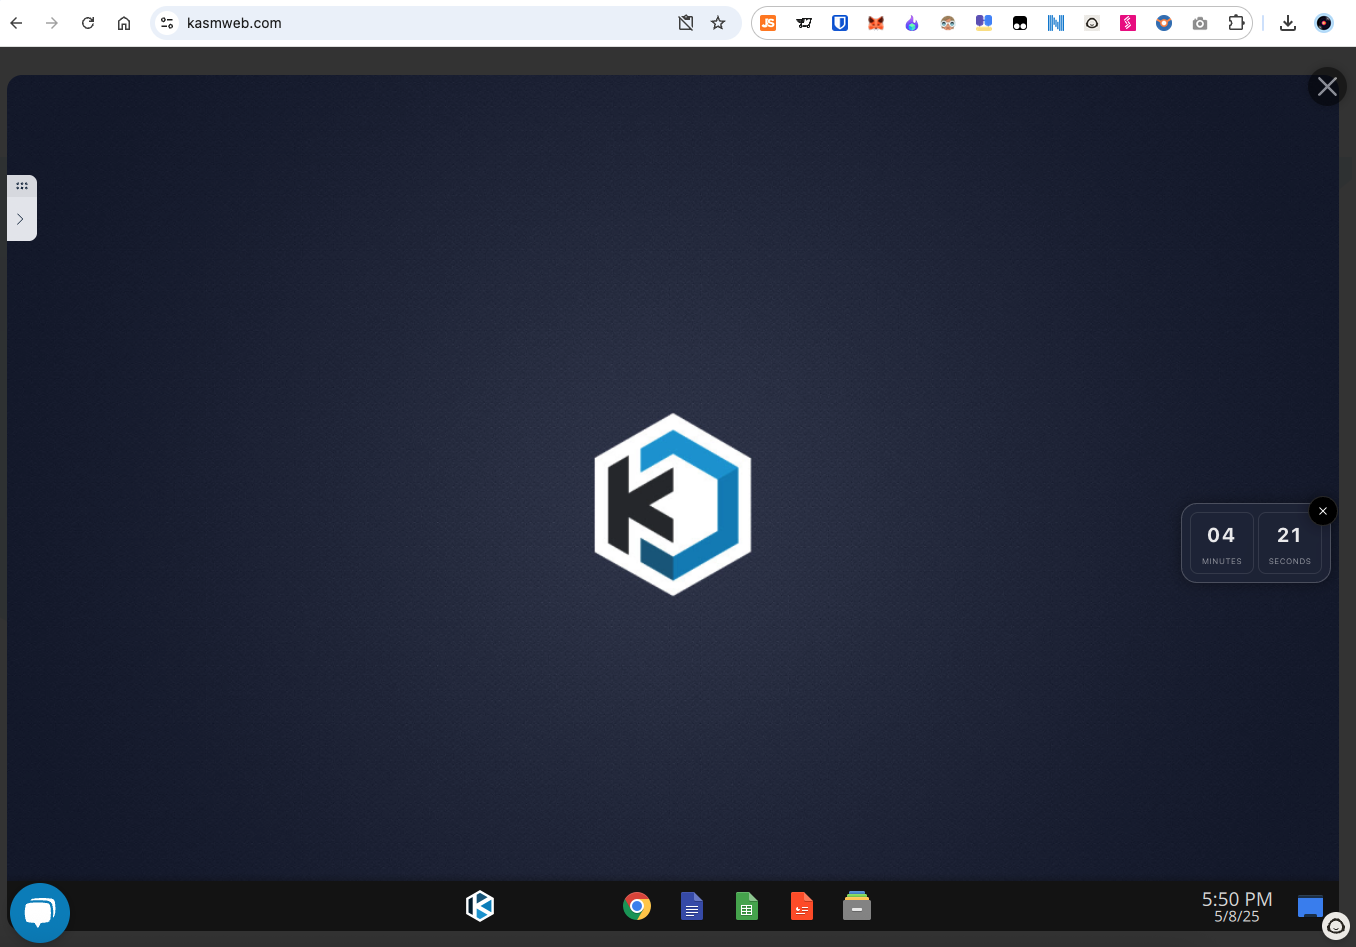Click the 04 minutes counter
The image size is (1356, 947).
(1221, 544)
